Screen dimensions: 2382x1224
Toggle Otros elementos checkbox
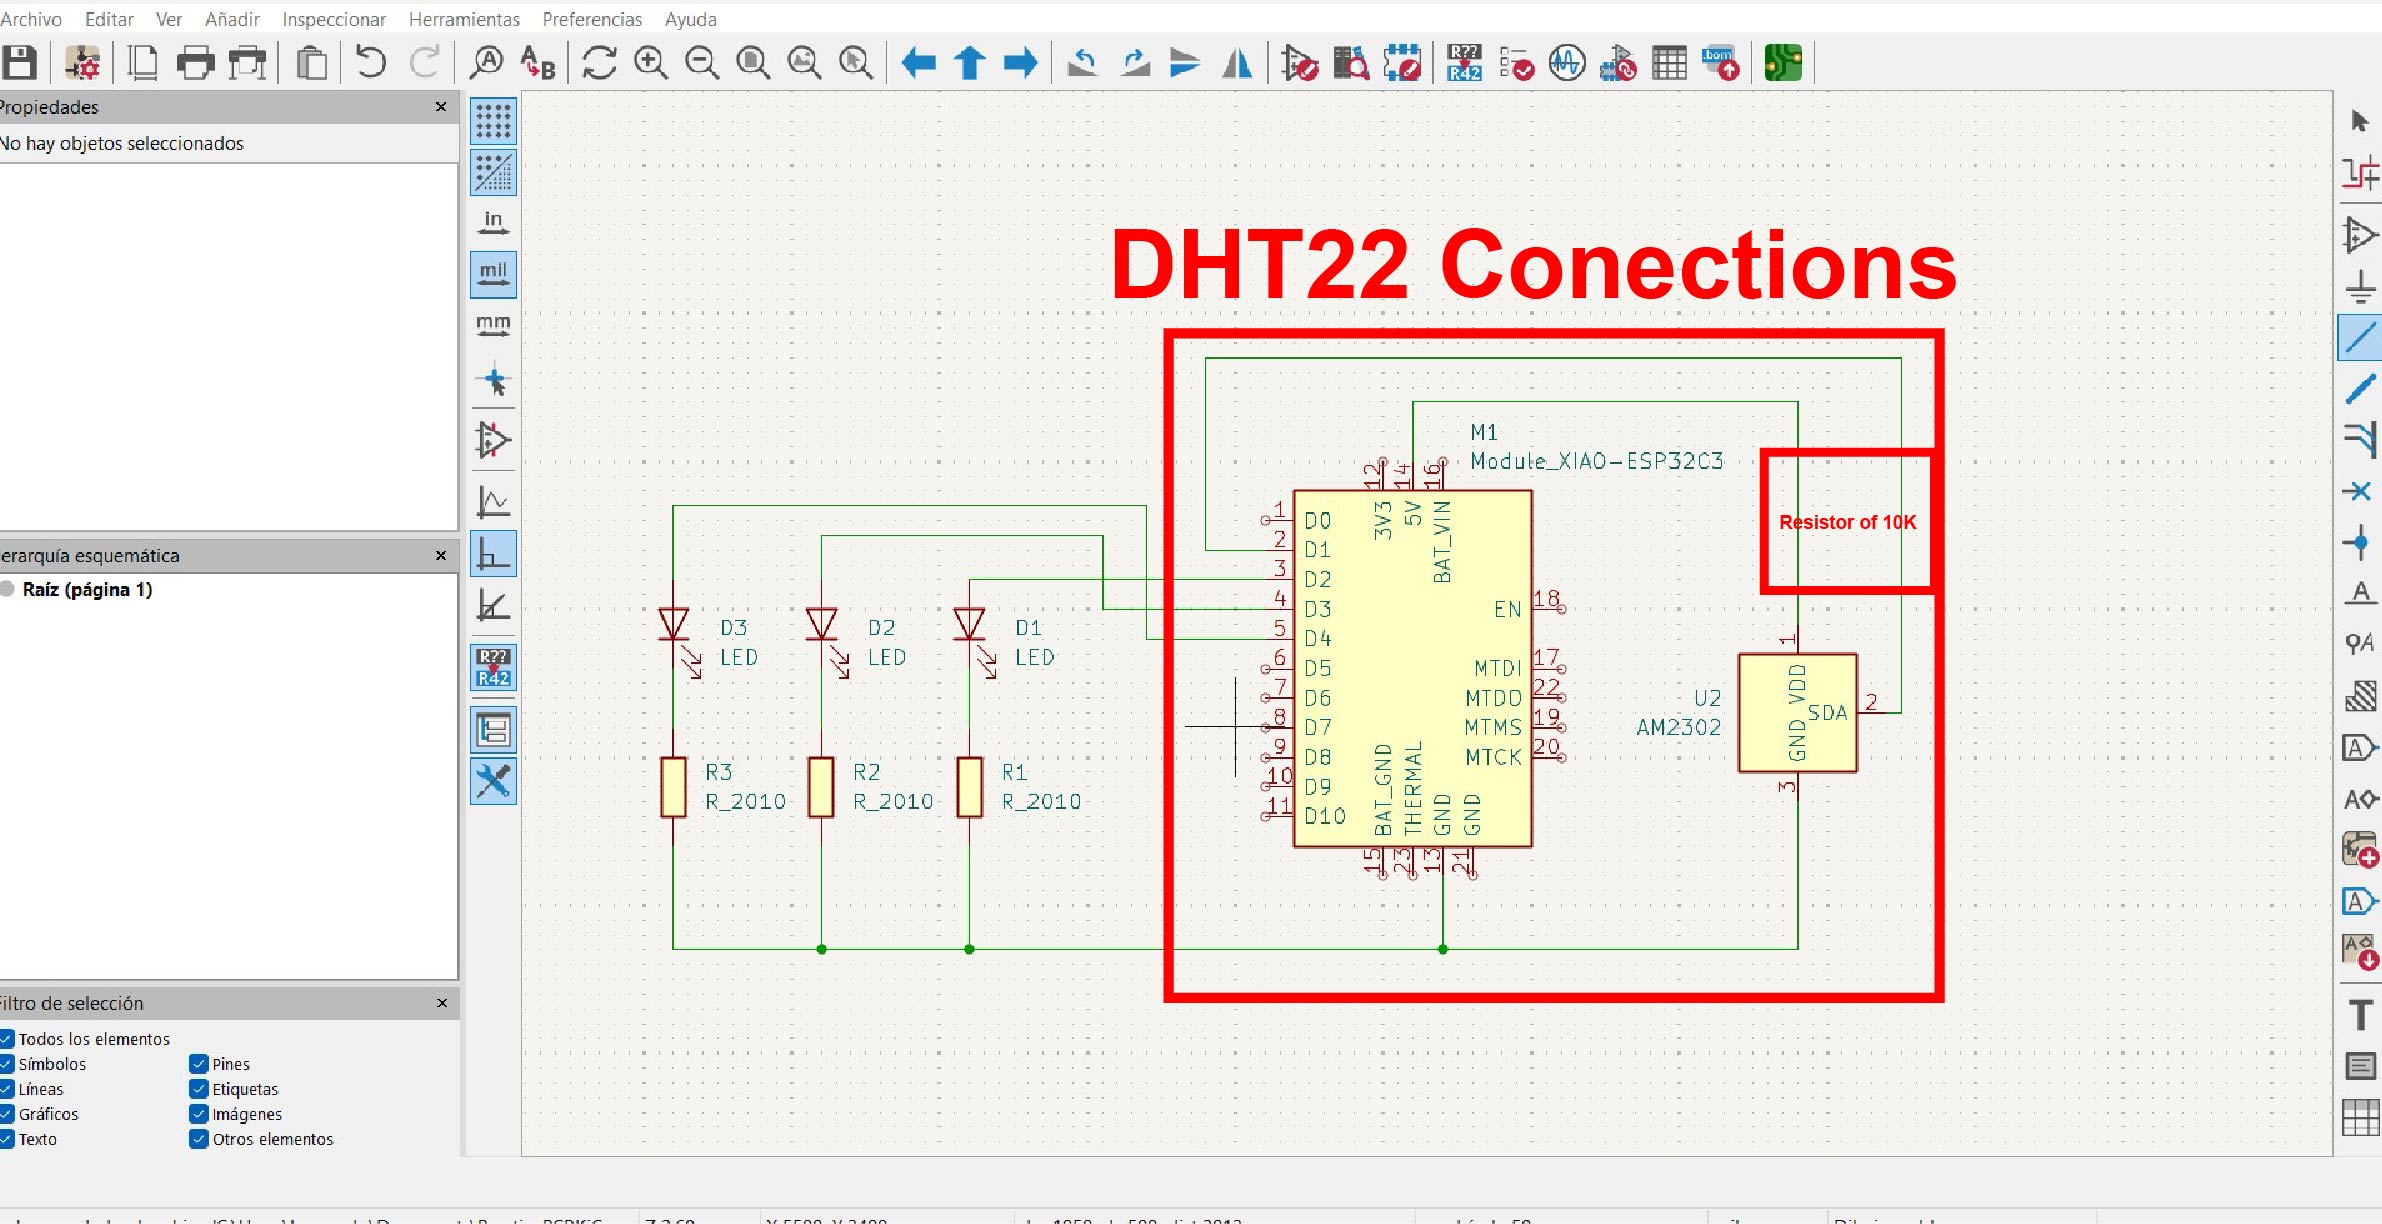(x=199, y=1139)
